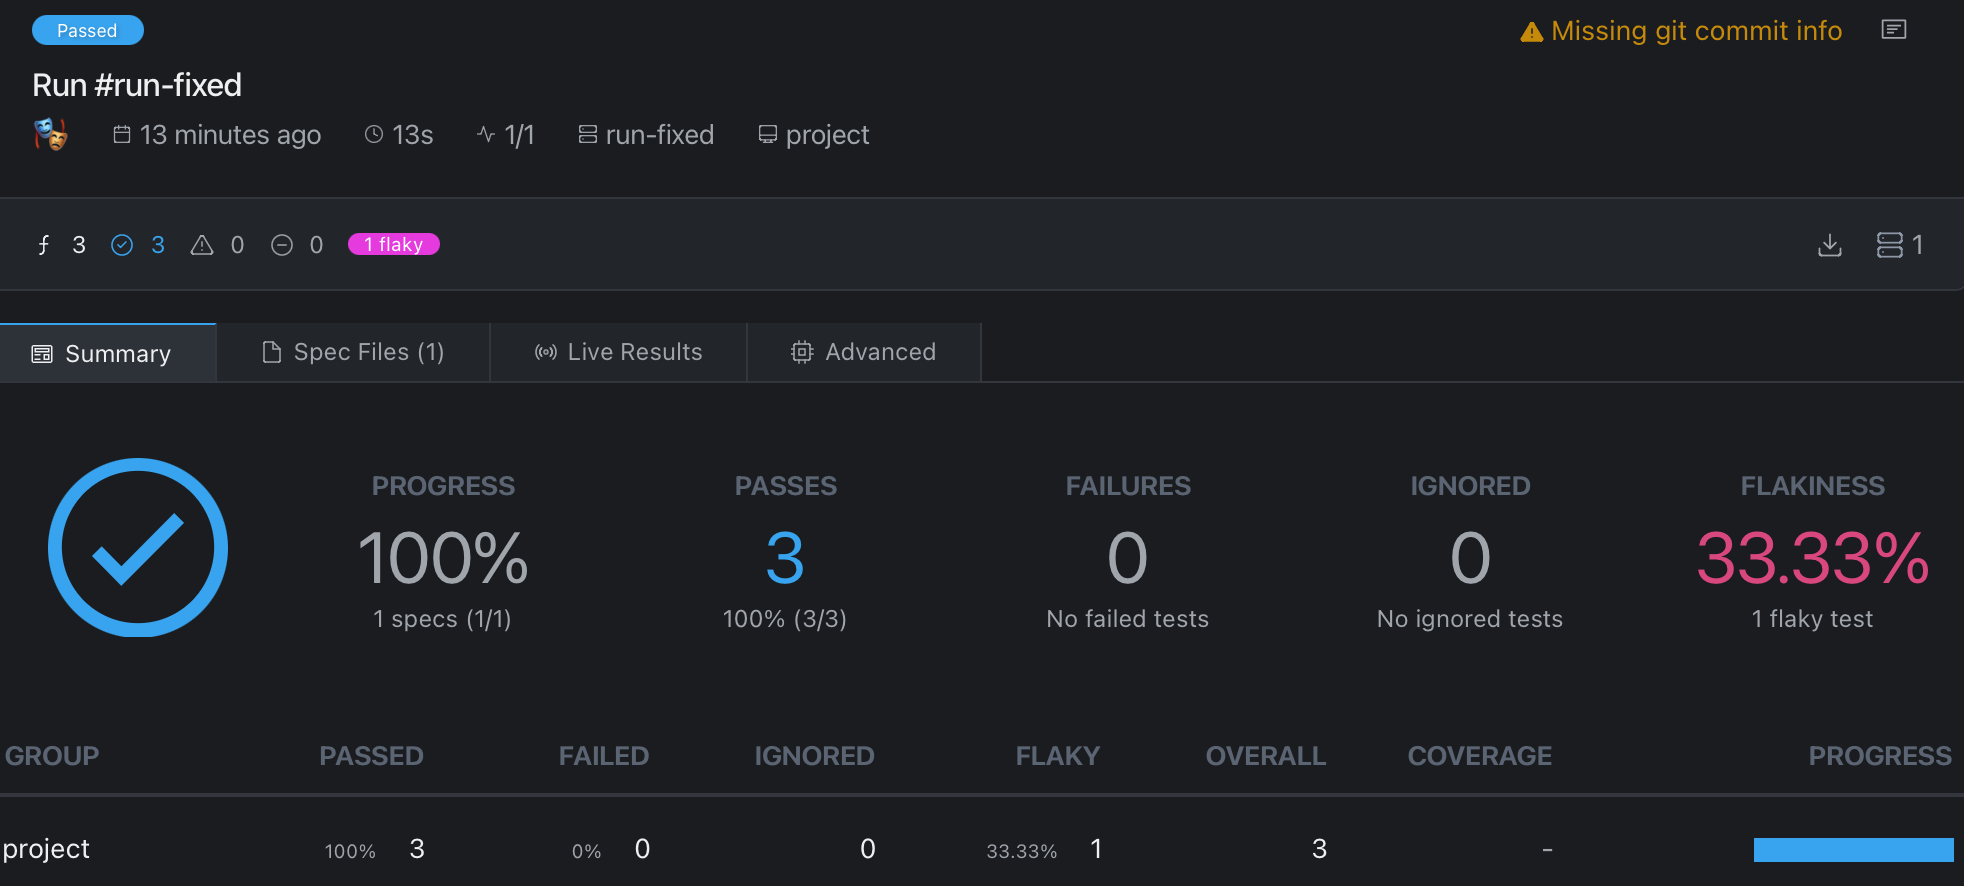Click the Passed status badge

(87, 30)
